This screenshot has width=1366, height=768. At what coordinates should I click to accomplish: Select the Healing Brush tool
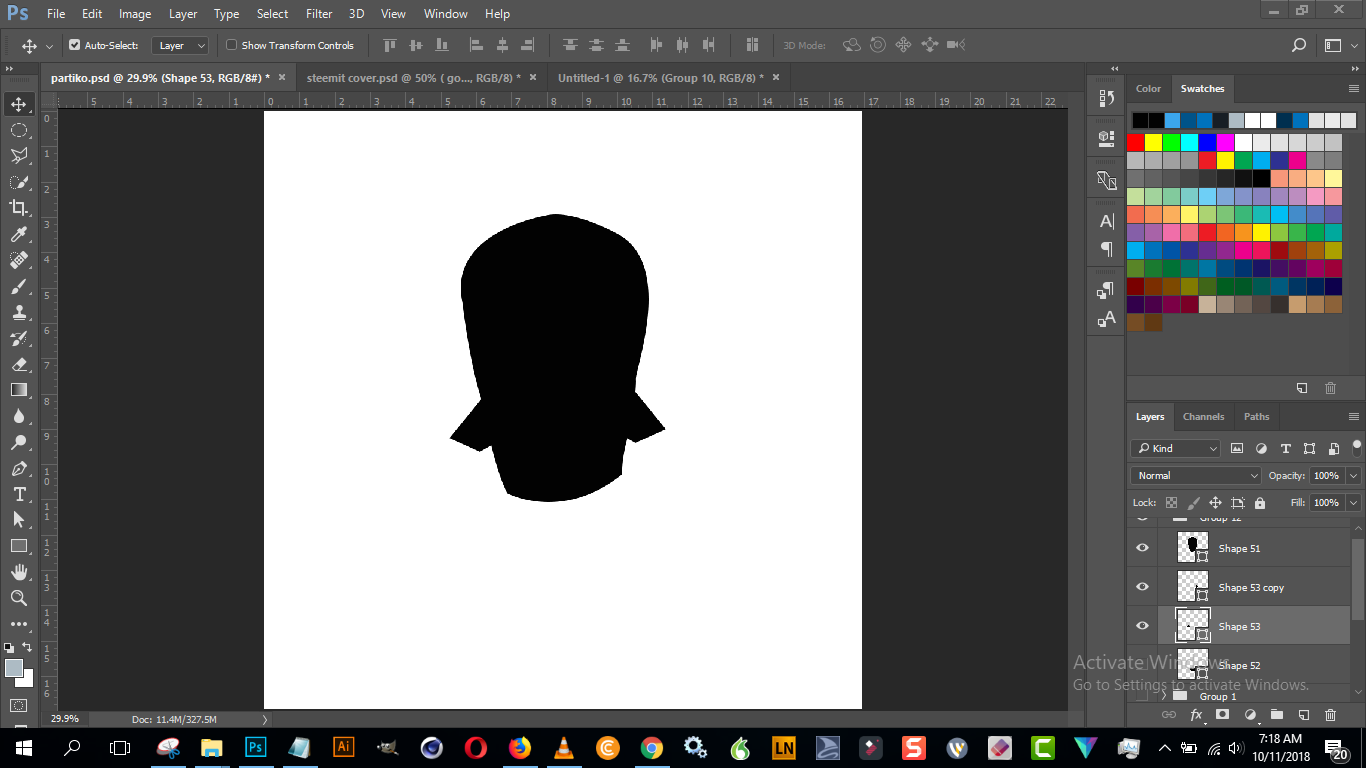click(19, 260)
